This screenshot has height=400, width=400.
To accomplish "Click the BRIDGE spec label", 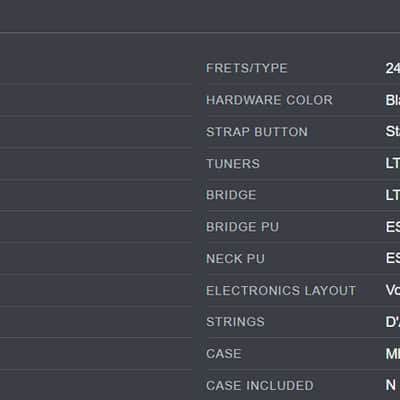I will tap(231, 195).
